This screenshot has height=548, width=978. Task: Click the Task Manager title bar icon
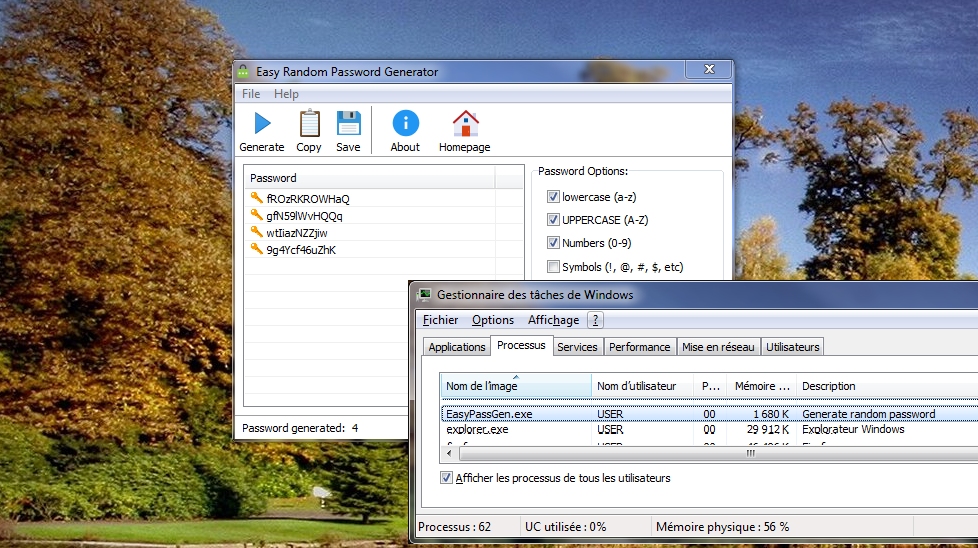click(x=425, y=295)
